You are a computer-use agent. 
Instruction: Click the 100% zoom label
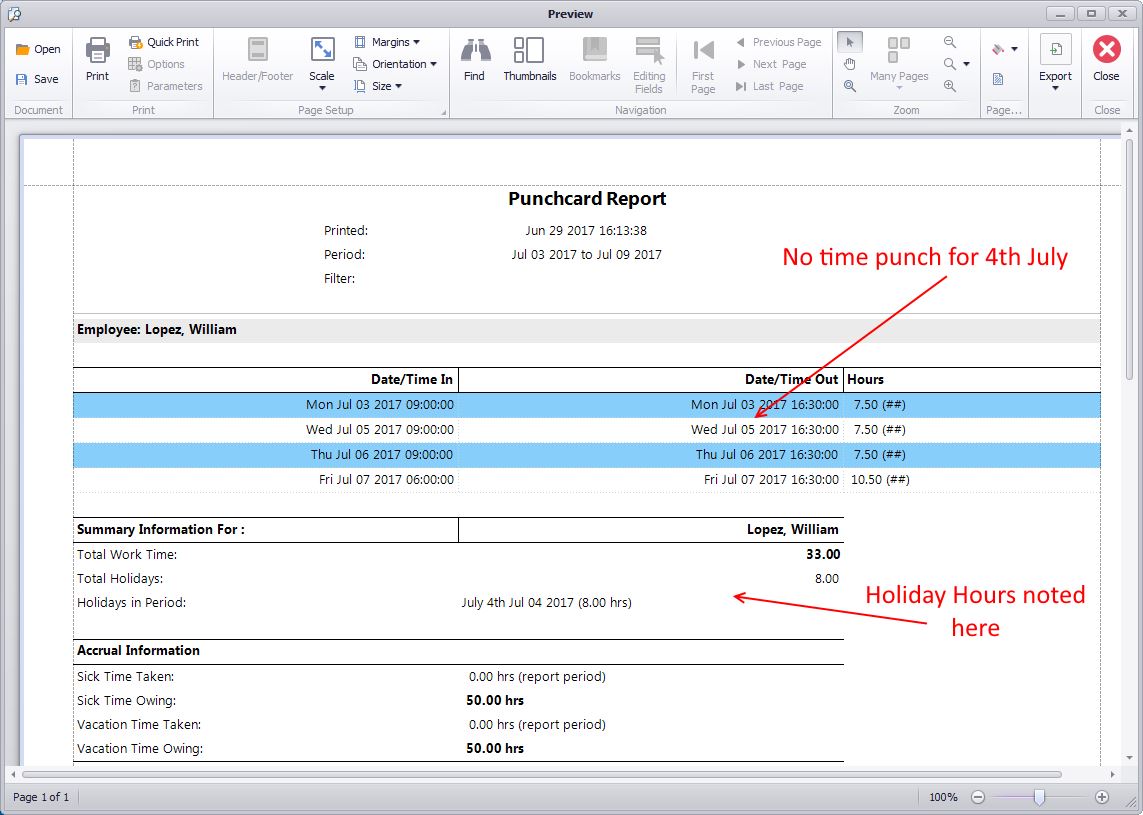click(943, 798)
